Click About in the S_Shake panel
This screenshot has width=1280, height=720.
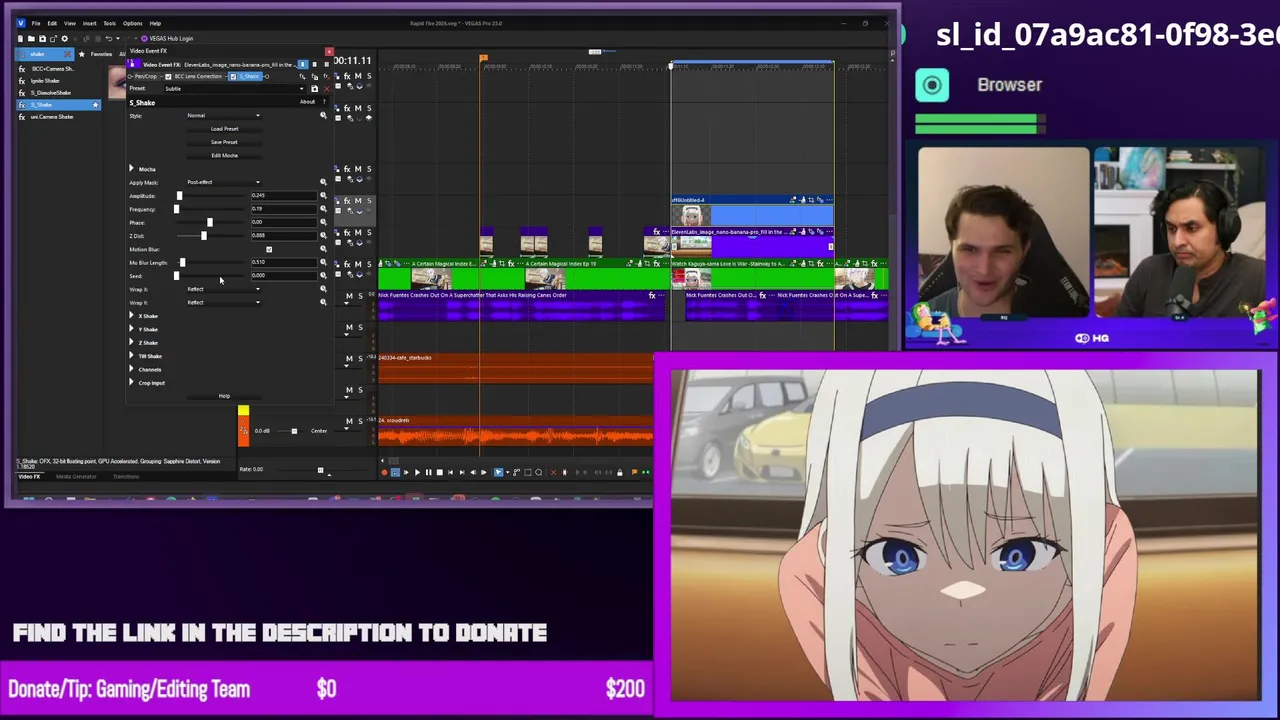[x=307, y=102]
